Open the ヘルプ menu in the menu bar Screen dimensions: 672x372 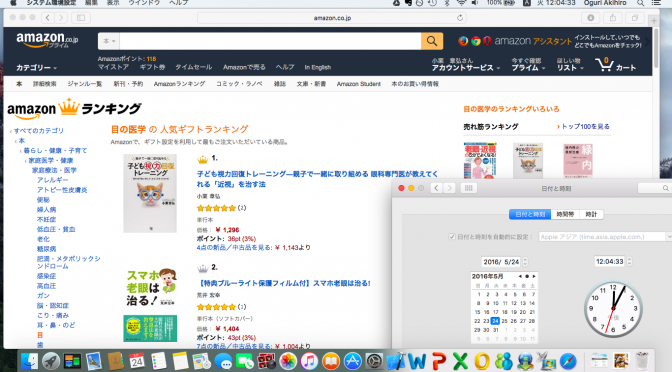coord(178,3)
